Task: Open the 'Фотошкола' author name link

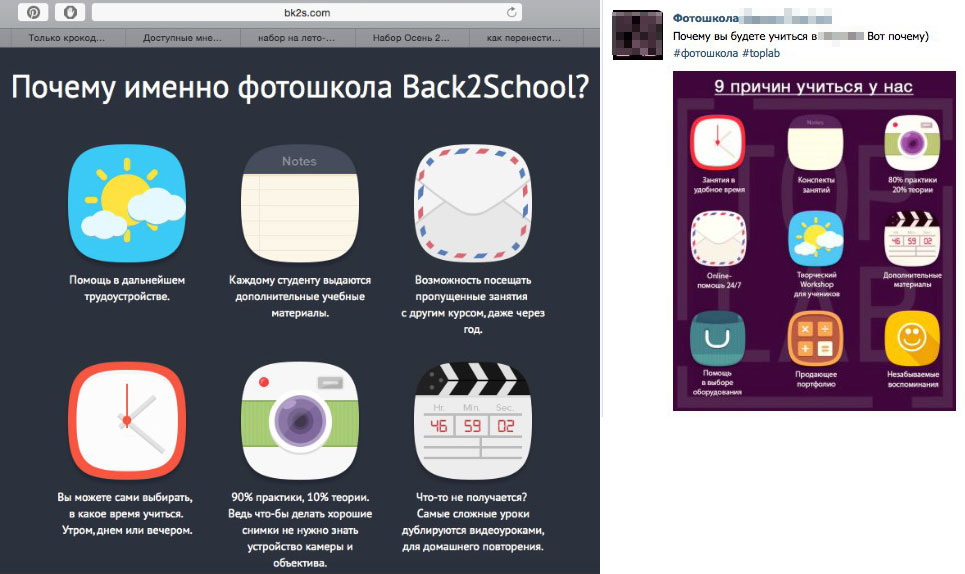Action: point(705,18)
